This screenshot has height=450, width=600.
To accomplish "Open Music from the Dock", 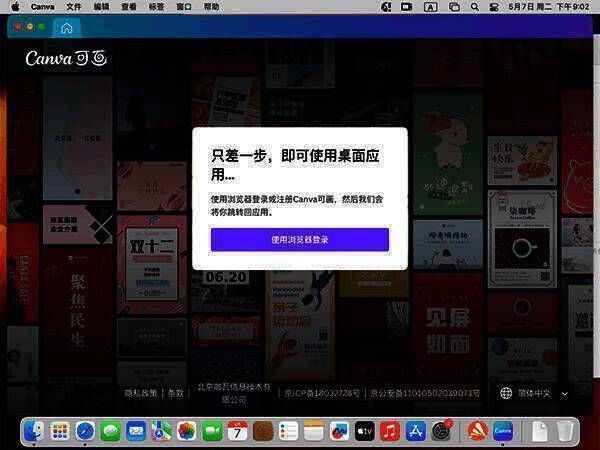I will (390, 431).
